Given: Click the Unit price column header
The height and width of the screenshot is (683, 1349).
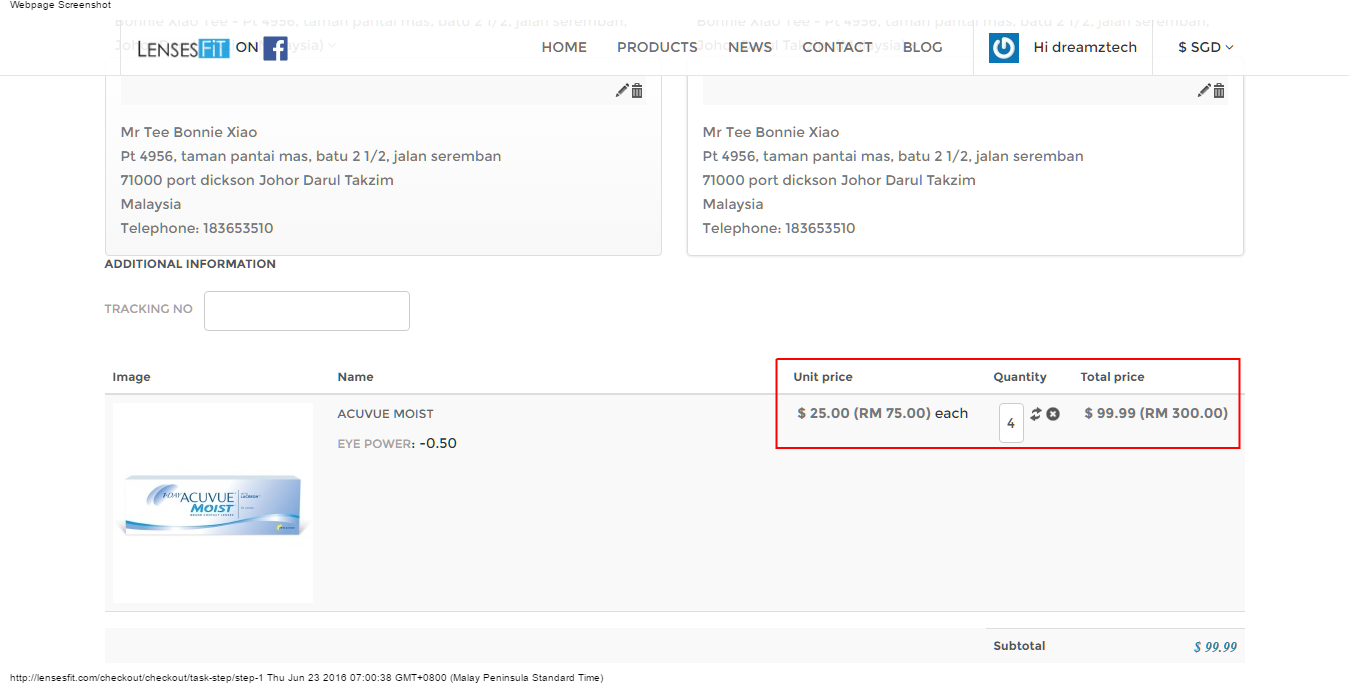Looking at the screenshot, I should point(823,377).
